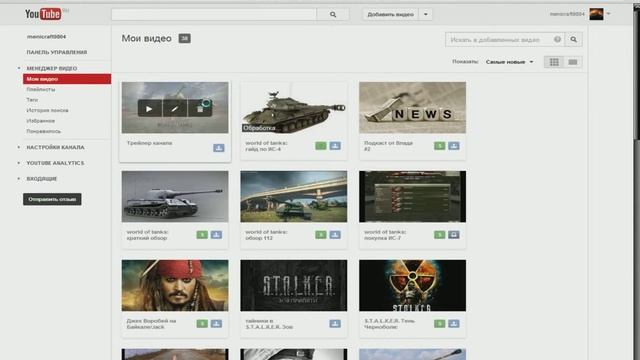The height and width of the screenshot is (360, 640).
Task: Click blue icon on обзор 112 card
Action: 335,235
